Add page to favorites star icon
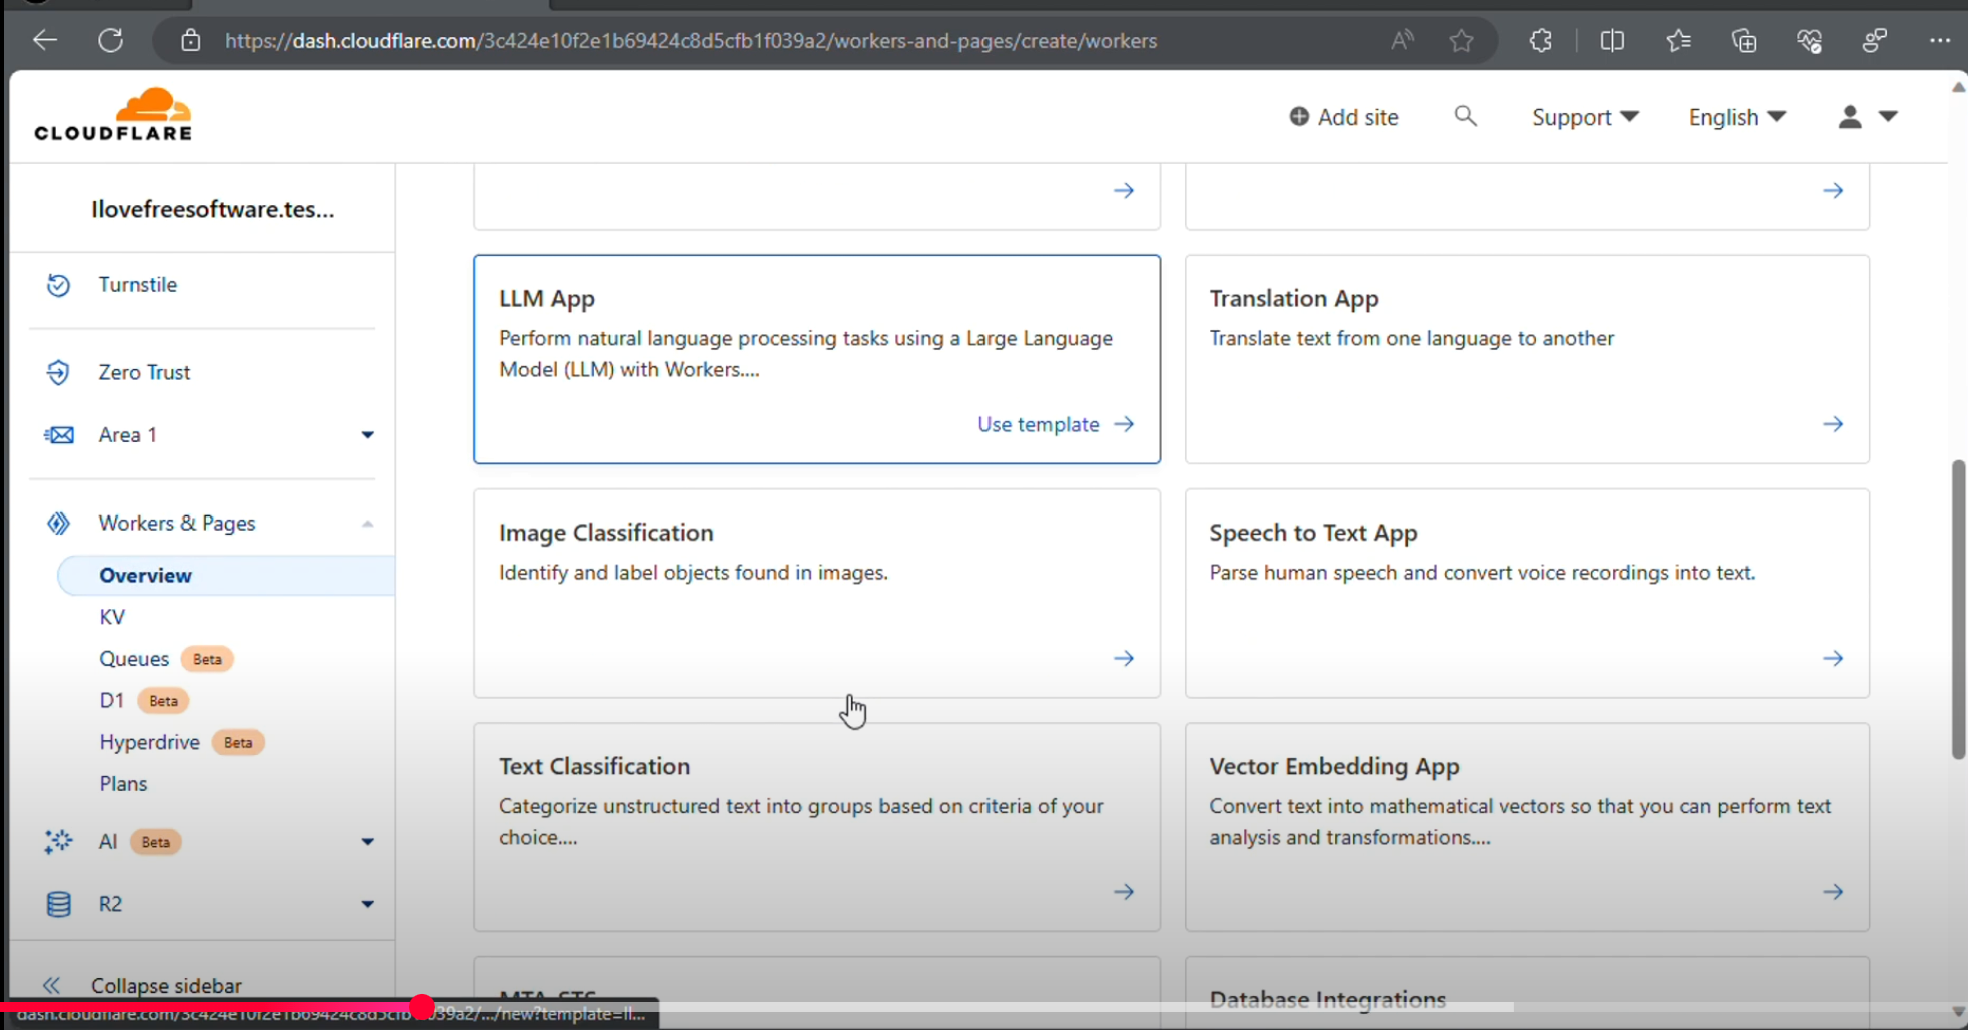 coord(1461,41)
